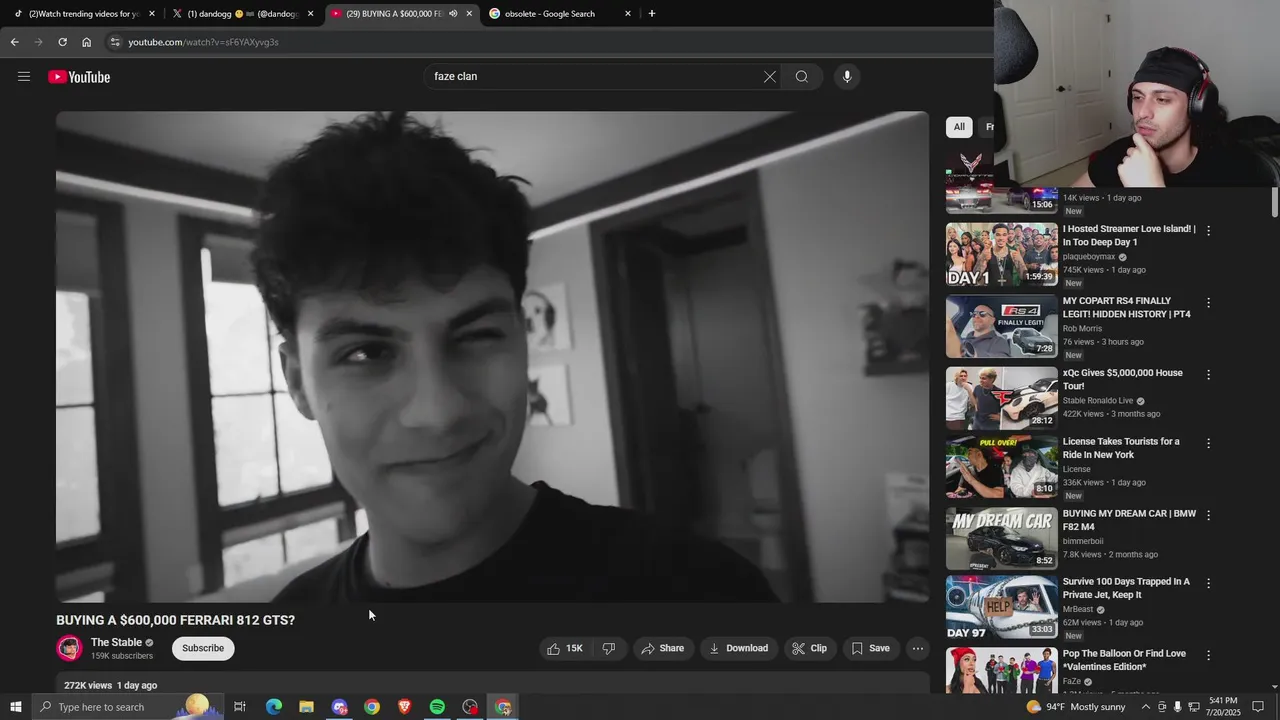
Task: Share the video
Action: point(663,648)
